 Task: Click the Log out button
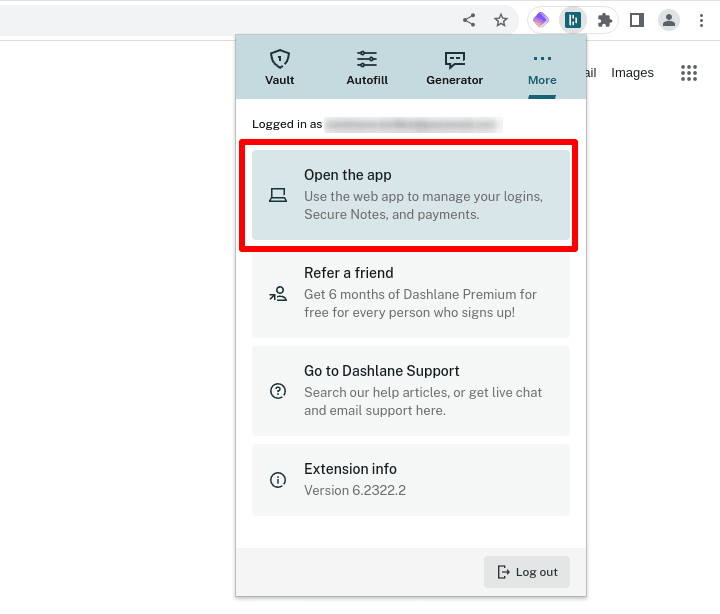(527, 572)
